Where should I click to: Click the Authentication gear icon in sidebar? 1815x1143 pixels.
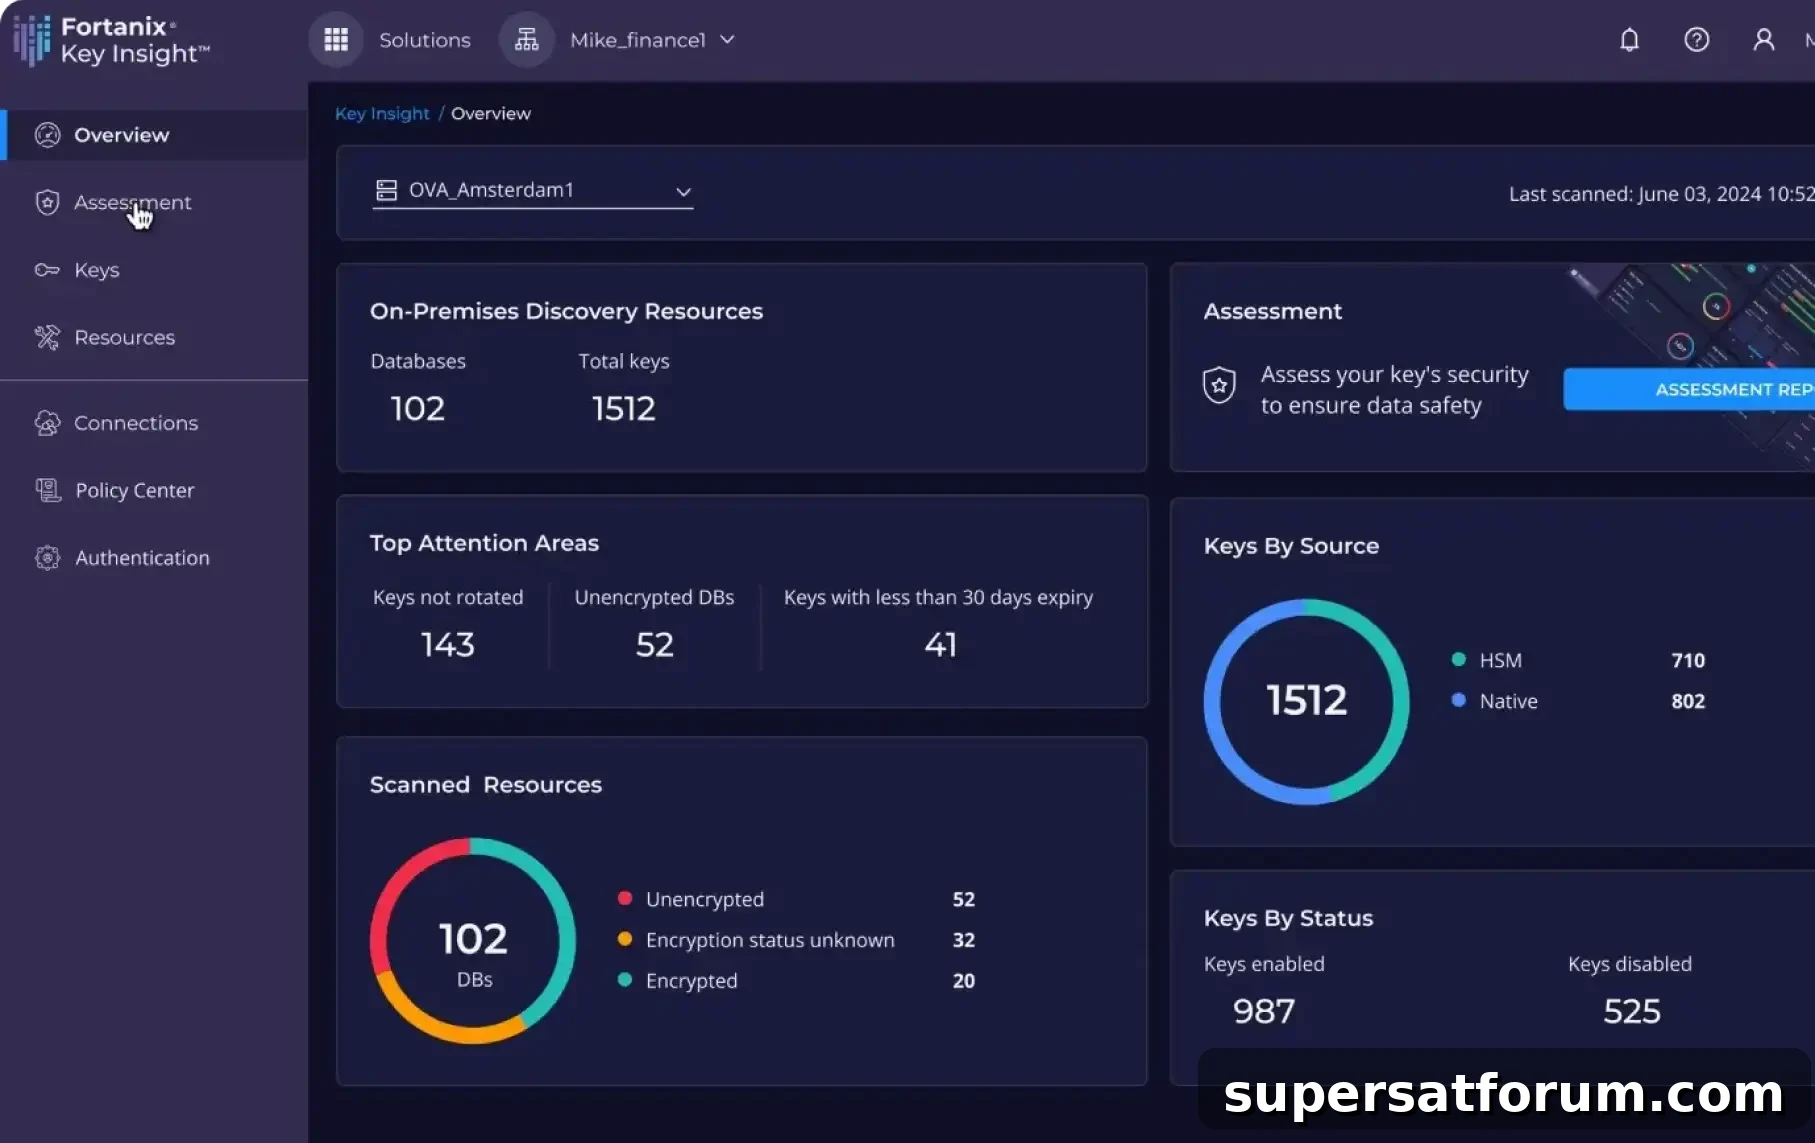pyautogui.click(x=47, y=558)
